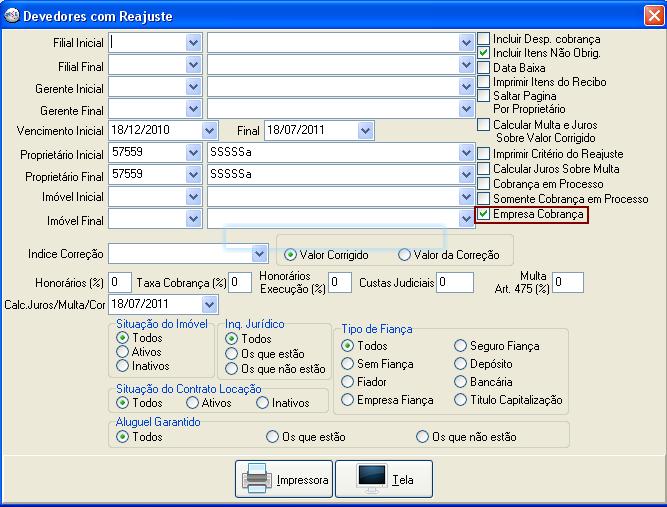The width and height of the screenshot is (667, 507).
Task: Toggle the Empresa Cobrança checkbox
Action: tap(483, 214)
